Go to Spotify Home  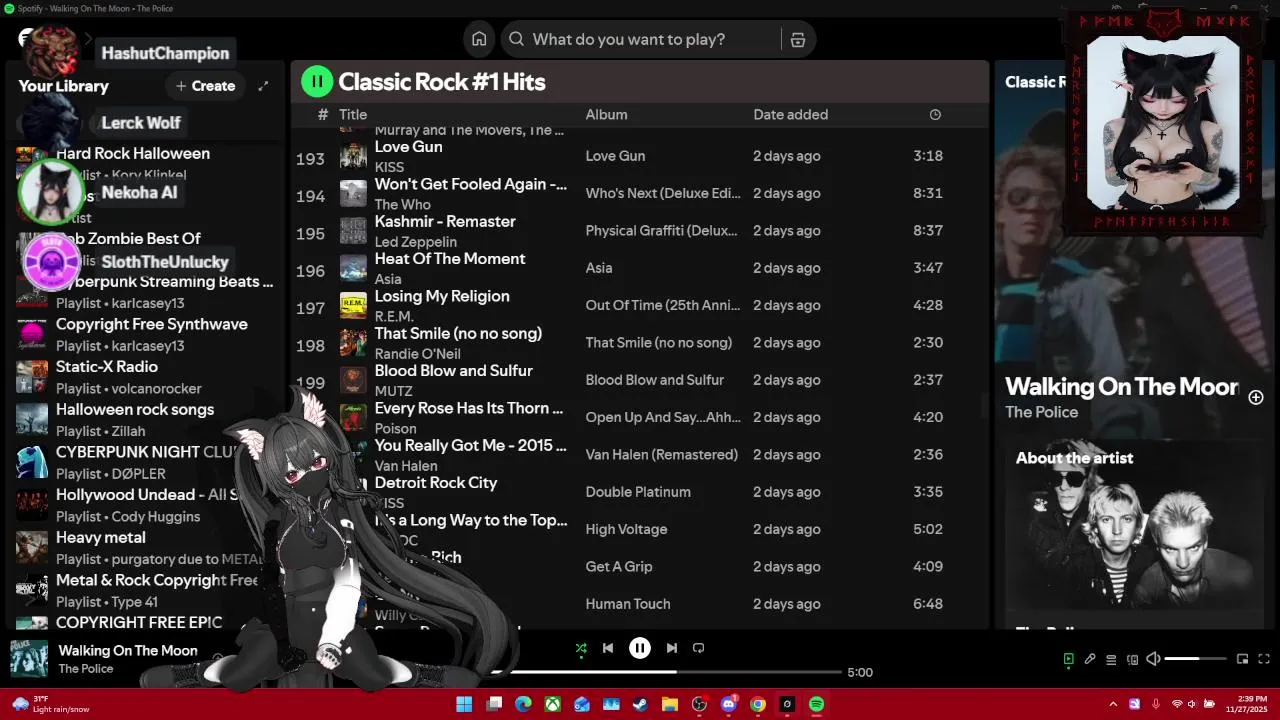479,39
